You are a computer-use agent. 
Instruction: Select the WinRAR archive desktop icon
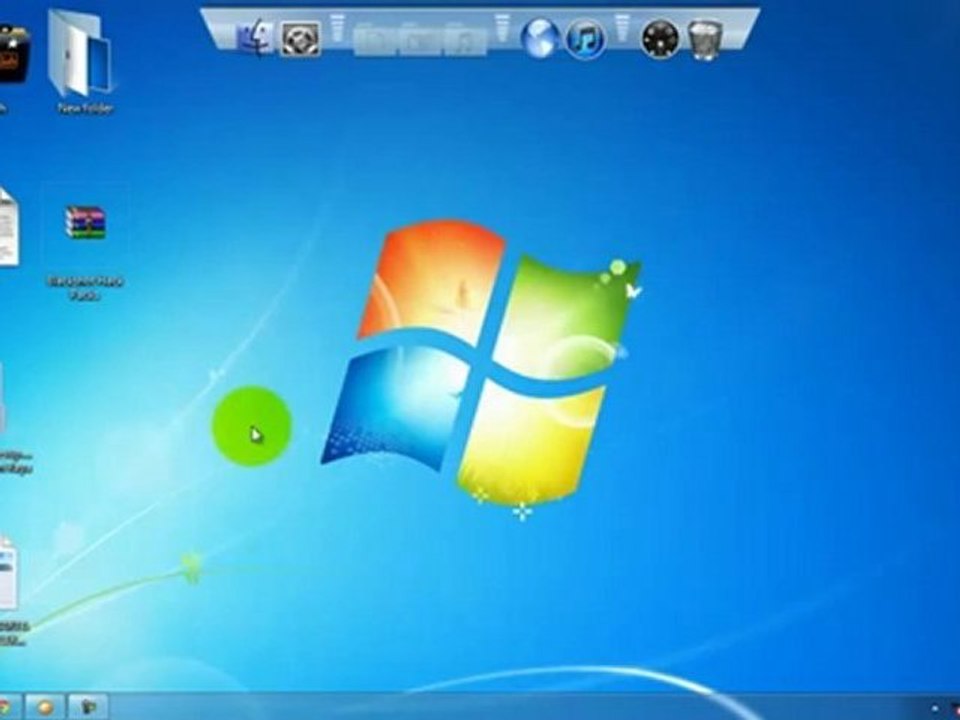coord(85,223)
